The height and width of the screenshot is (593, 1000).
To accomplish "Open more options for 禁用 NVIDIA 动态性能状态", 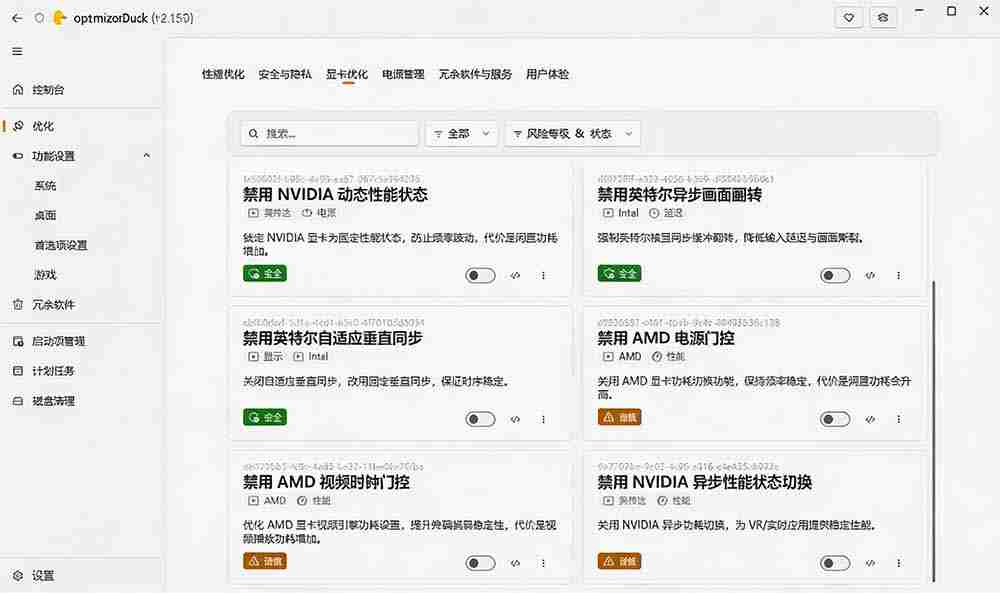I will pyautogui.click(x=543, y=275).
